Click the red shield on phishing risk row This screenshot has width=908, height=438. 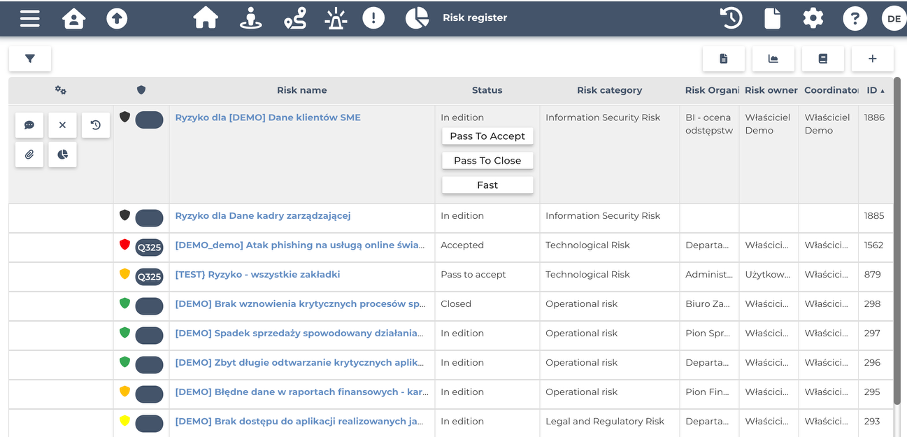[125, 245]
